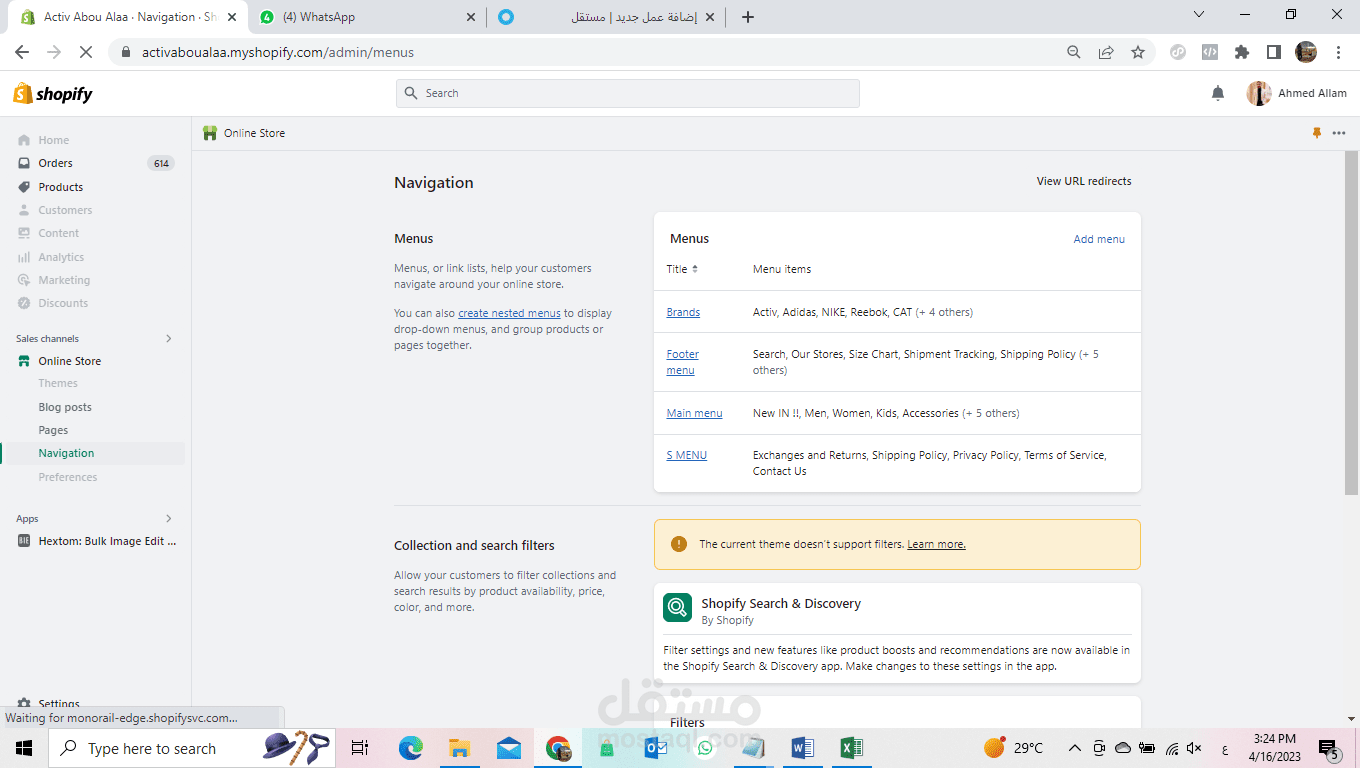Click the code-brackets extension icon

(1209, 52)
